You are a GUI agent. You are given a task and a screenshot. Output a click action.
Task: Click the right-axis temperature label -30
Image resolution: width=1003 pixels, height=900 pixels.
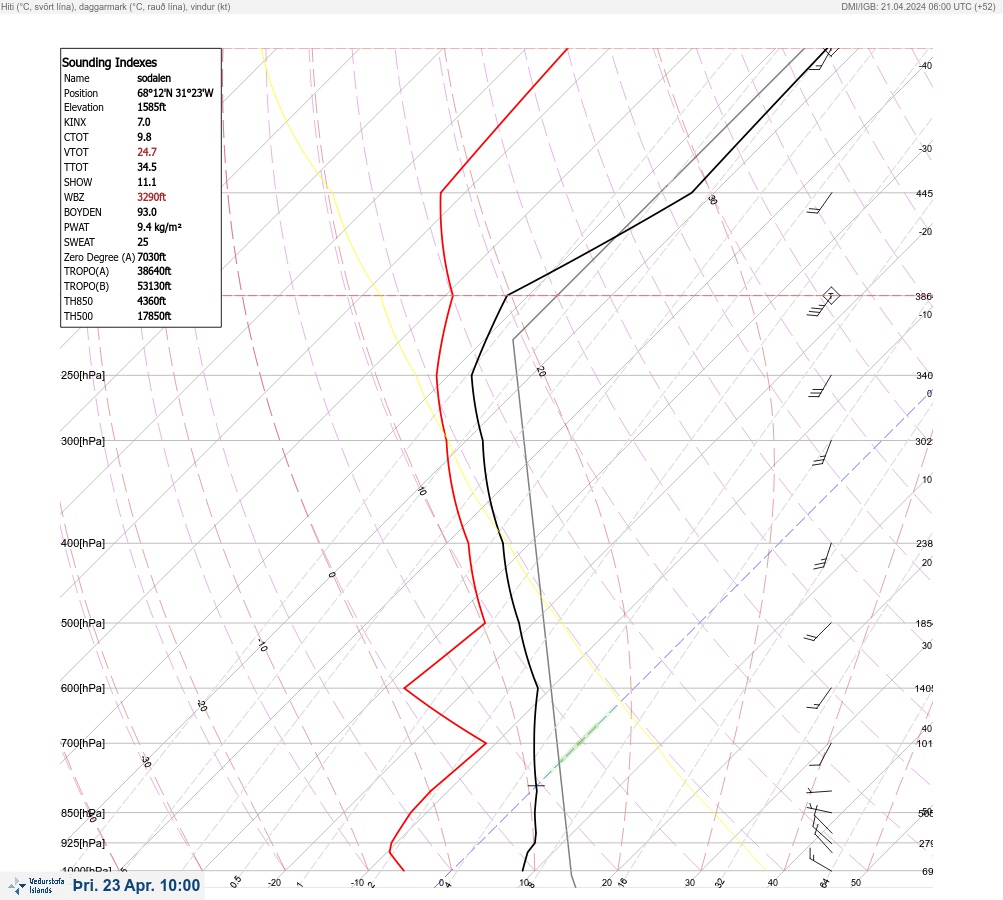click(x=926, y=148)
